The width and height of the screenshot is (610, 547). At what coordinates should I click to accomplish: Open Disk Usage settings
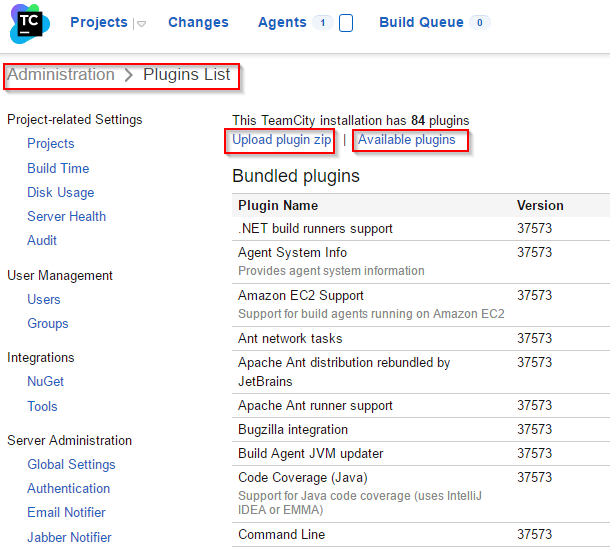point(61,192)
